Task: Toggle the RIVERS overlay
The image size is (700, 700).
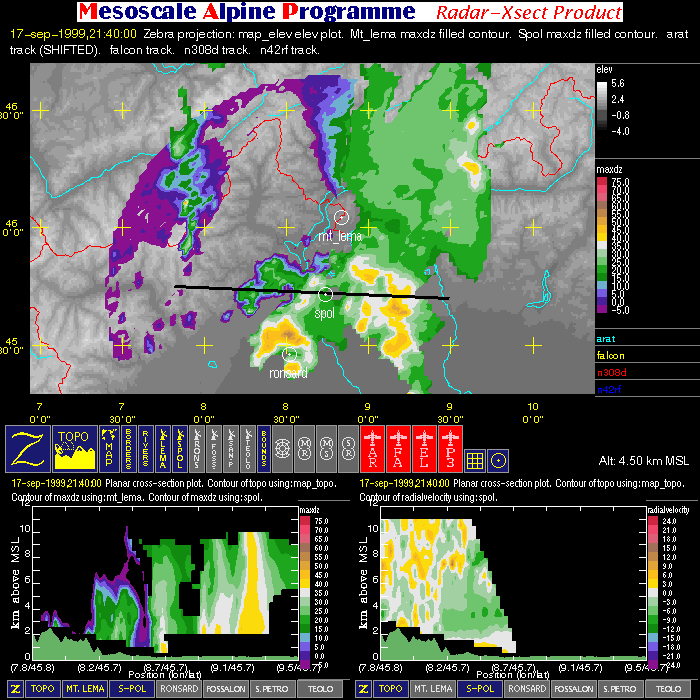Action: click(146, 449)
